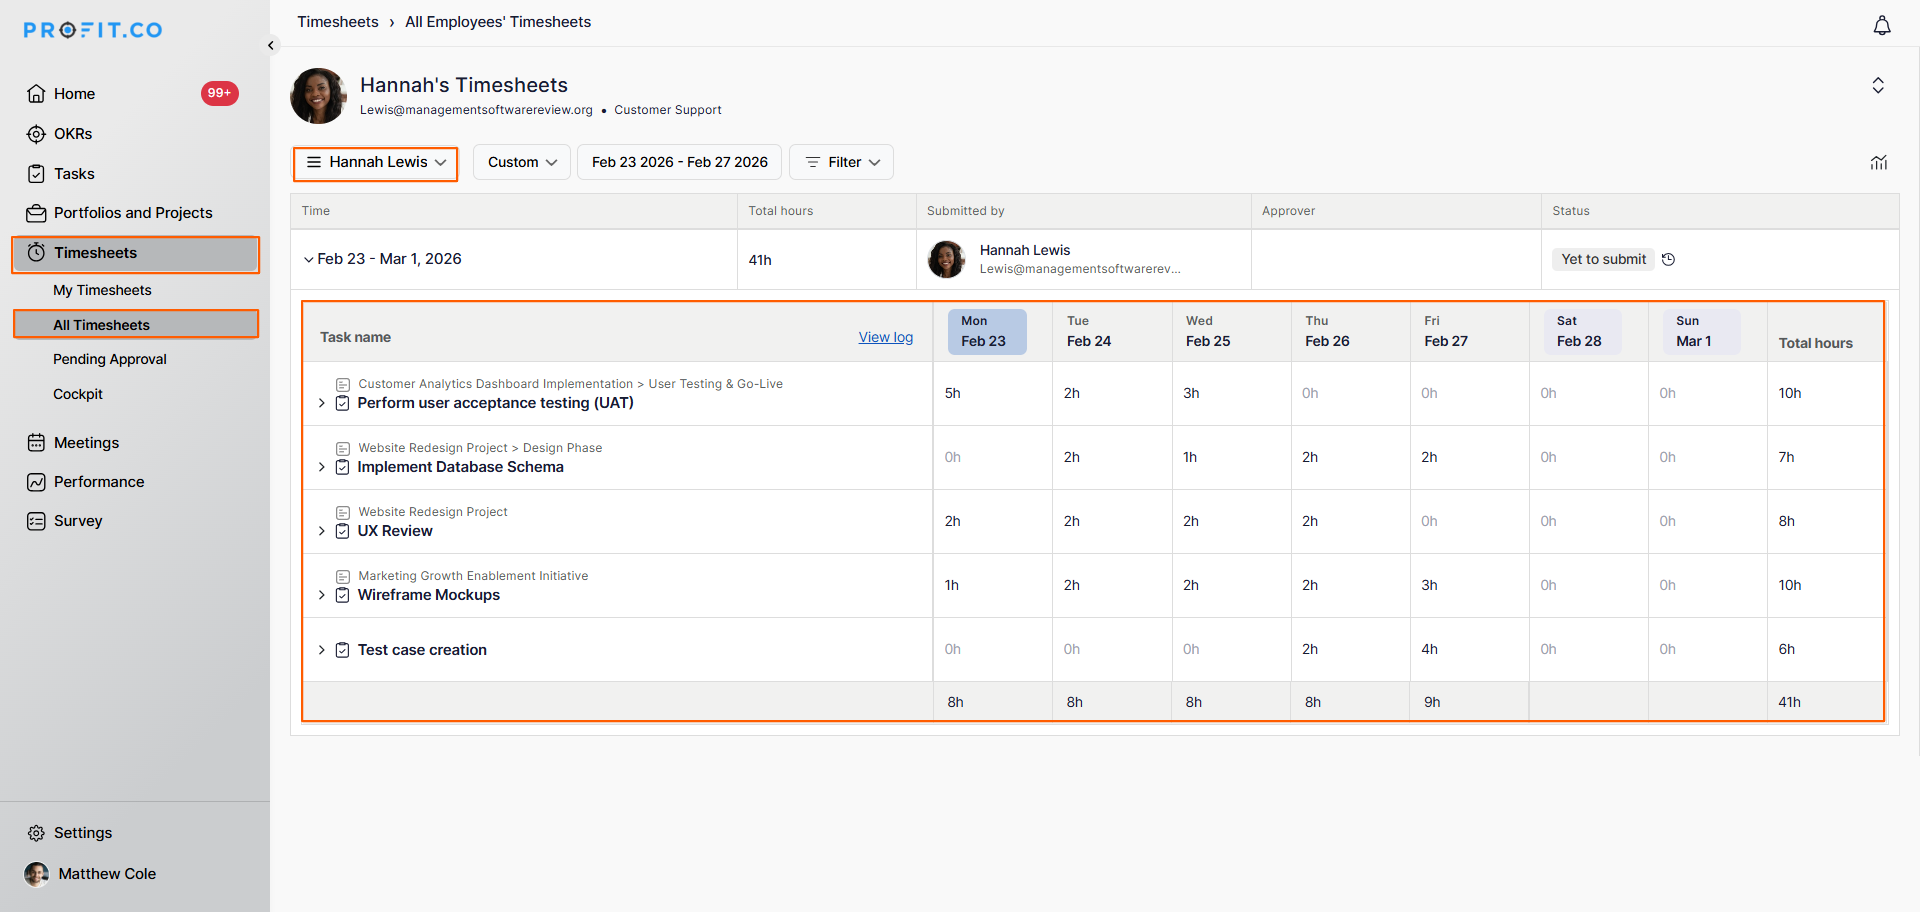
Task: Expand the Test case creation row
Action: click(321, 651)
